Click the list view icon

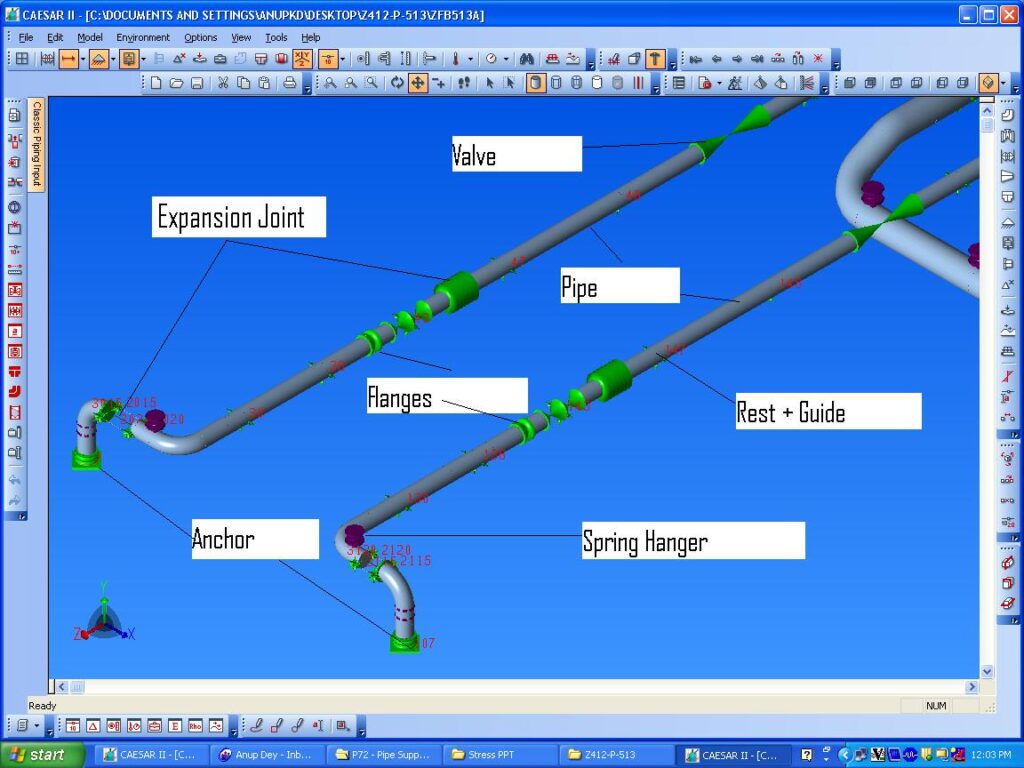coord(679,83)
